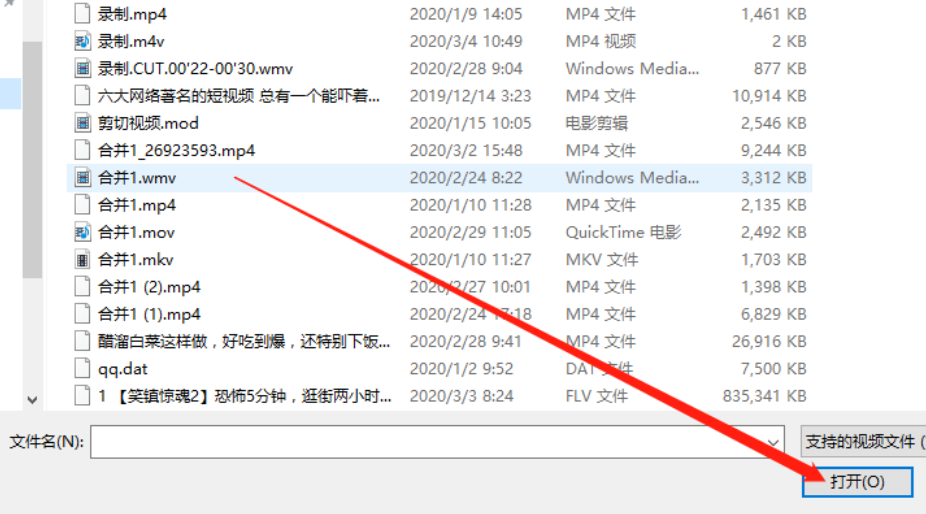Click inside the 文件名(N) text field
Image resolution: width=926 pixels, height=514 pixels.
click(x=428, y=442)
